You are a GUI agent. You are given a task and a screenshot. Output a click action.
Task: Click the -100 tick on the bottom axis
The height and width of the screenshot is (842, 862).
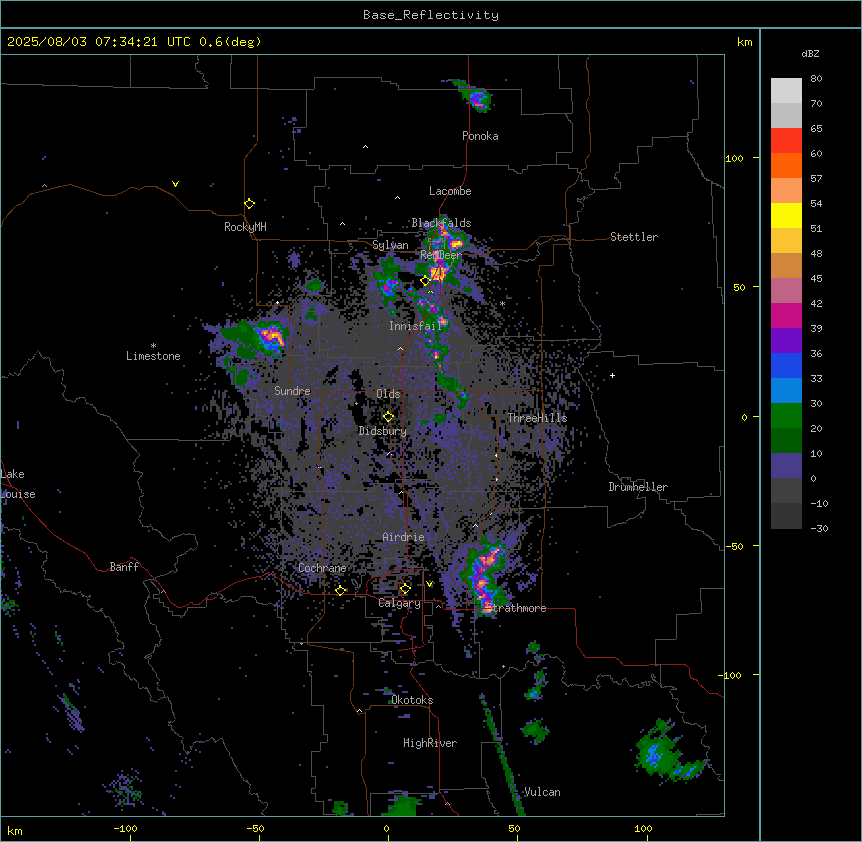[125, 828]
